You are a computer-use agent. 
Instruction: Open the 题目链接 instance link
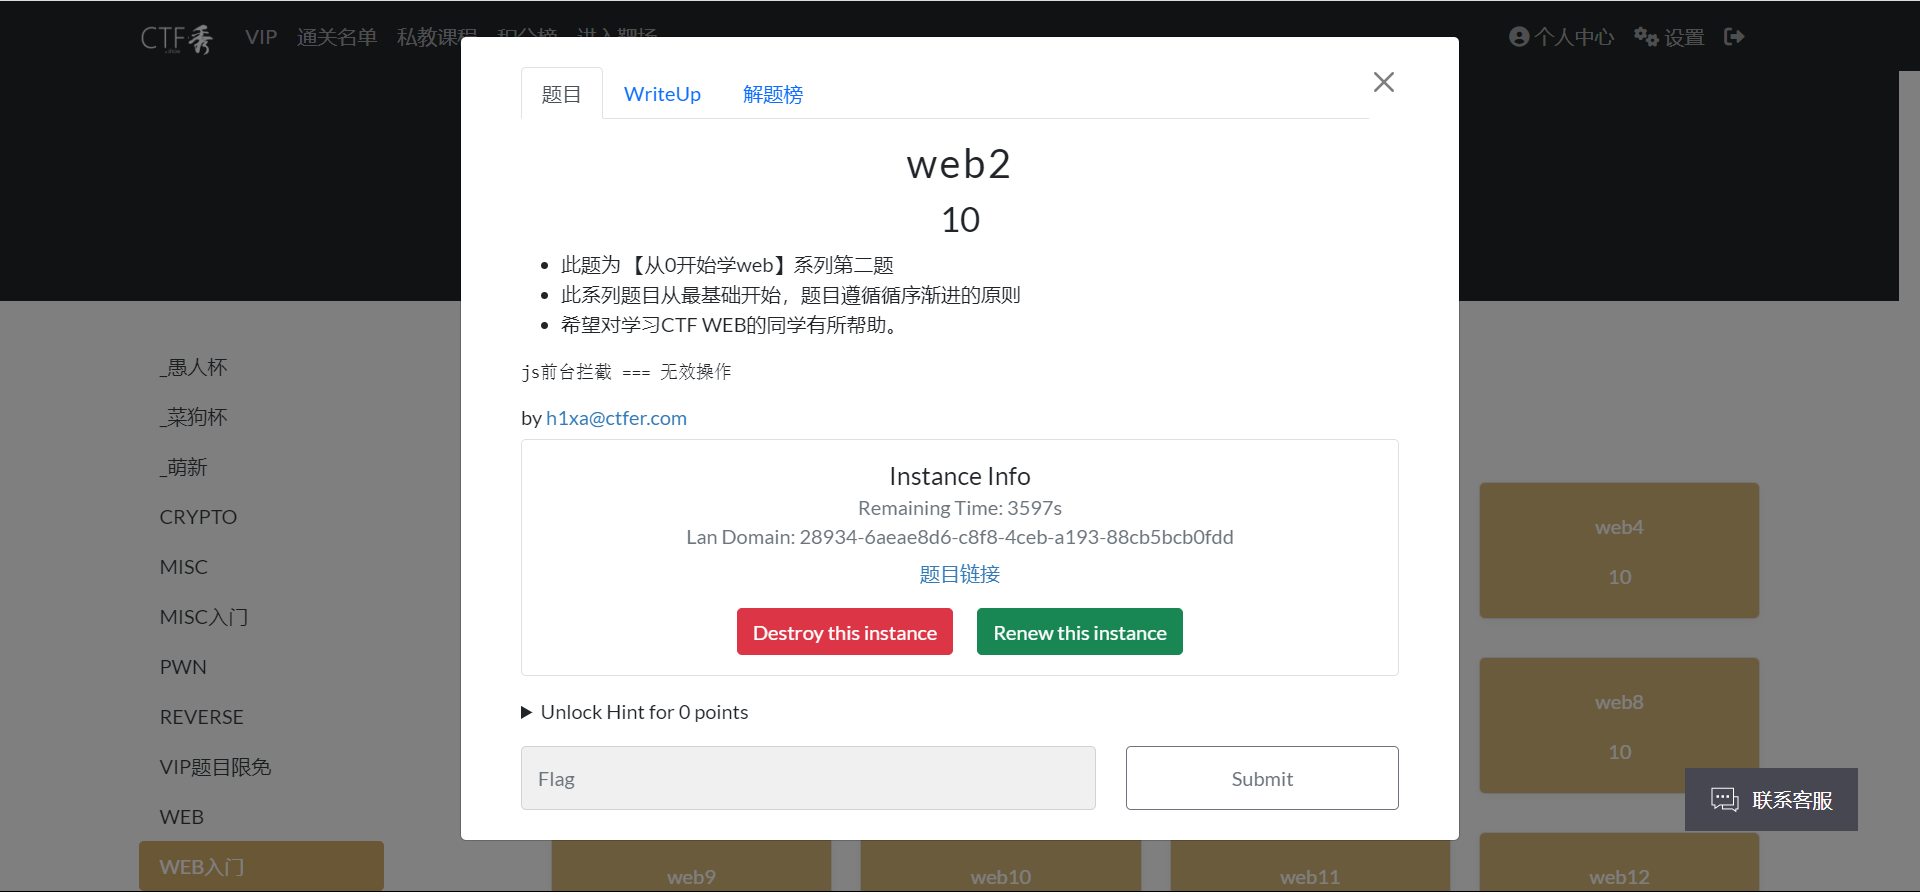click(x=960, y=574)
